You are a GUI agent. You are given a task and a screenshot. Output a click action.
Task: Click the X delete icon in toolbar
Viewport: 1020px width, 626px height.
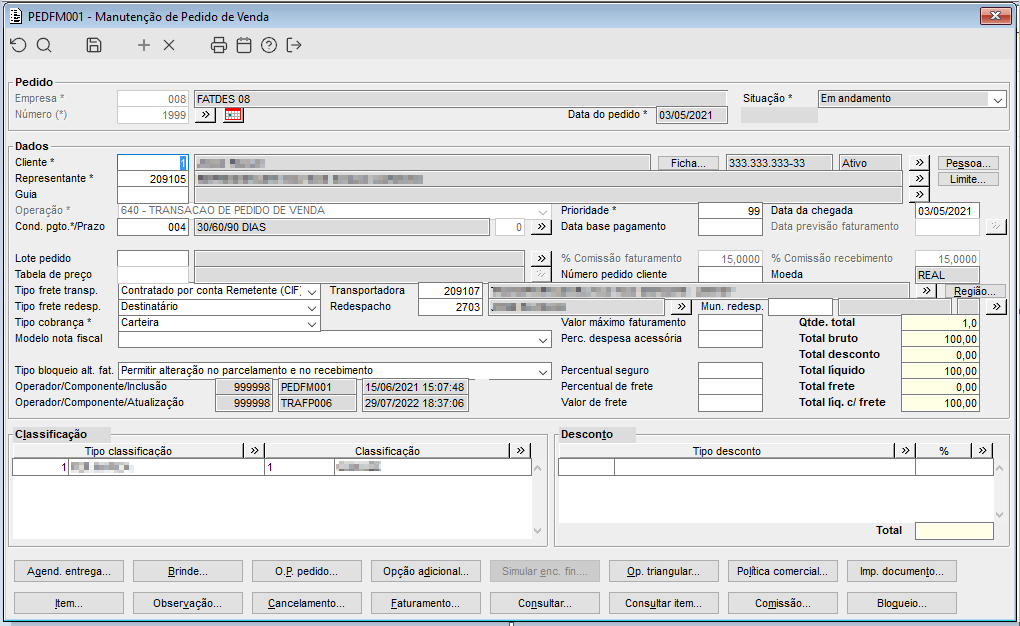(x=169, y=45)
